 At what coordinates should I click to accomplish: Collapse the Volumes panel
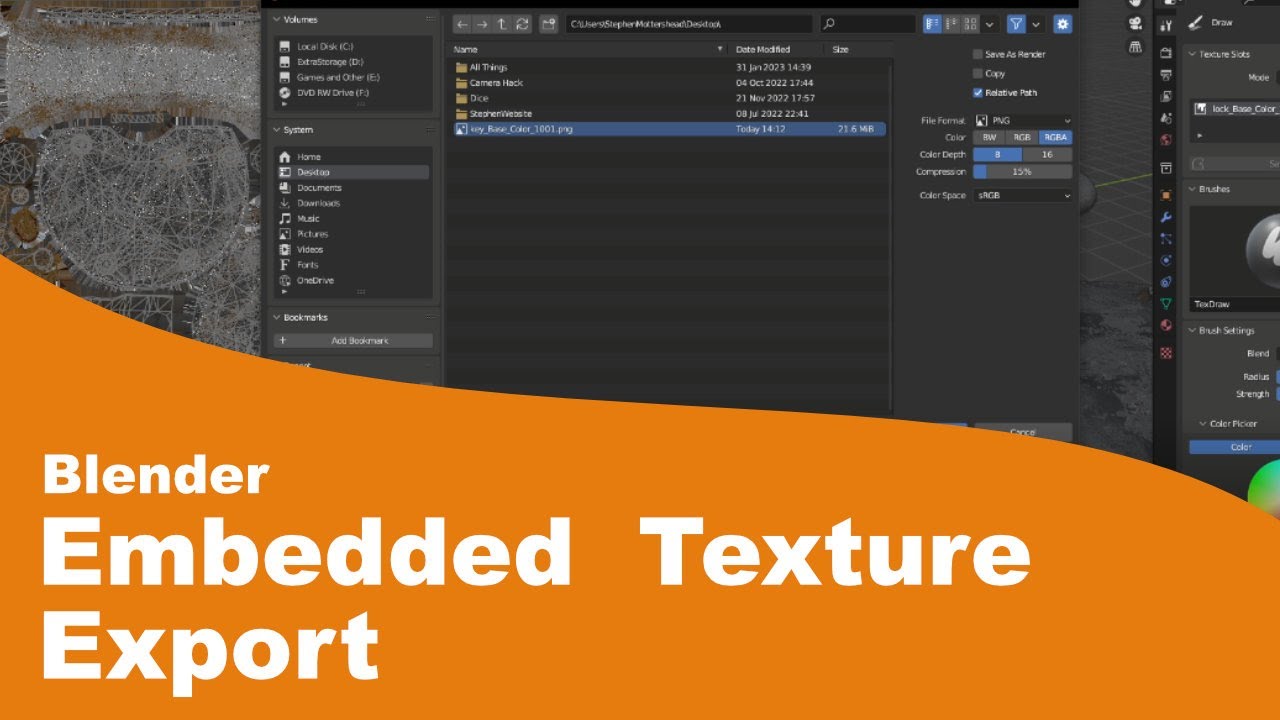pyautogui.click(x=277, y=19)
